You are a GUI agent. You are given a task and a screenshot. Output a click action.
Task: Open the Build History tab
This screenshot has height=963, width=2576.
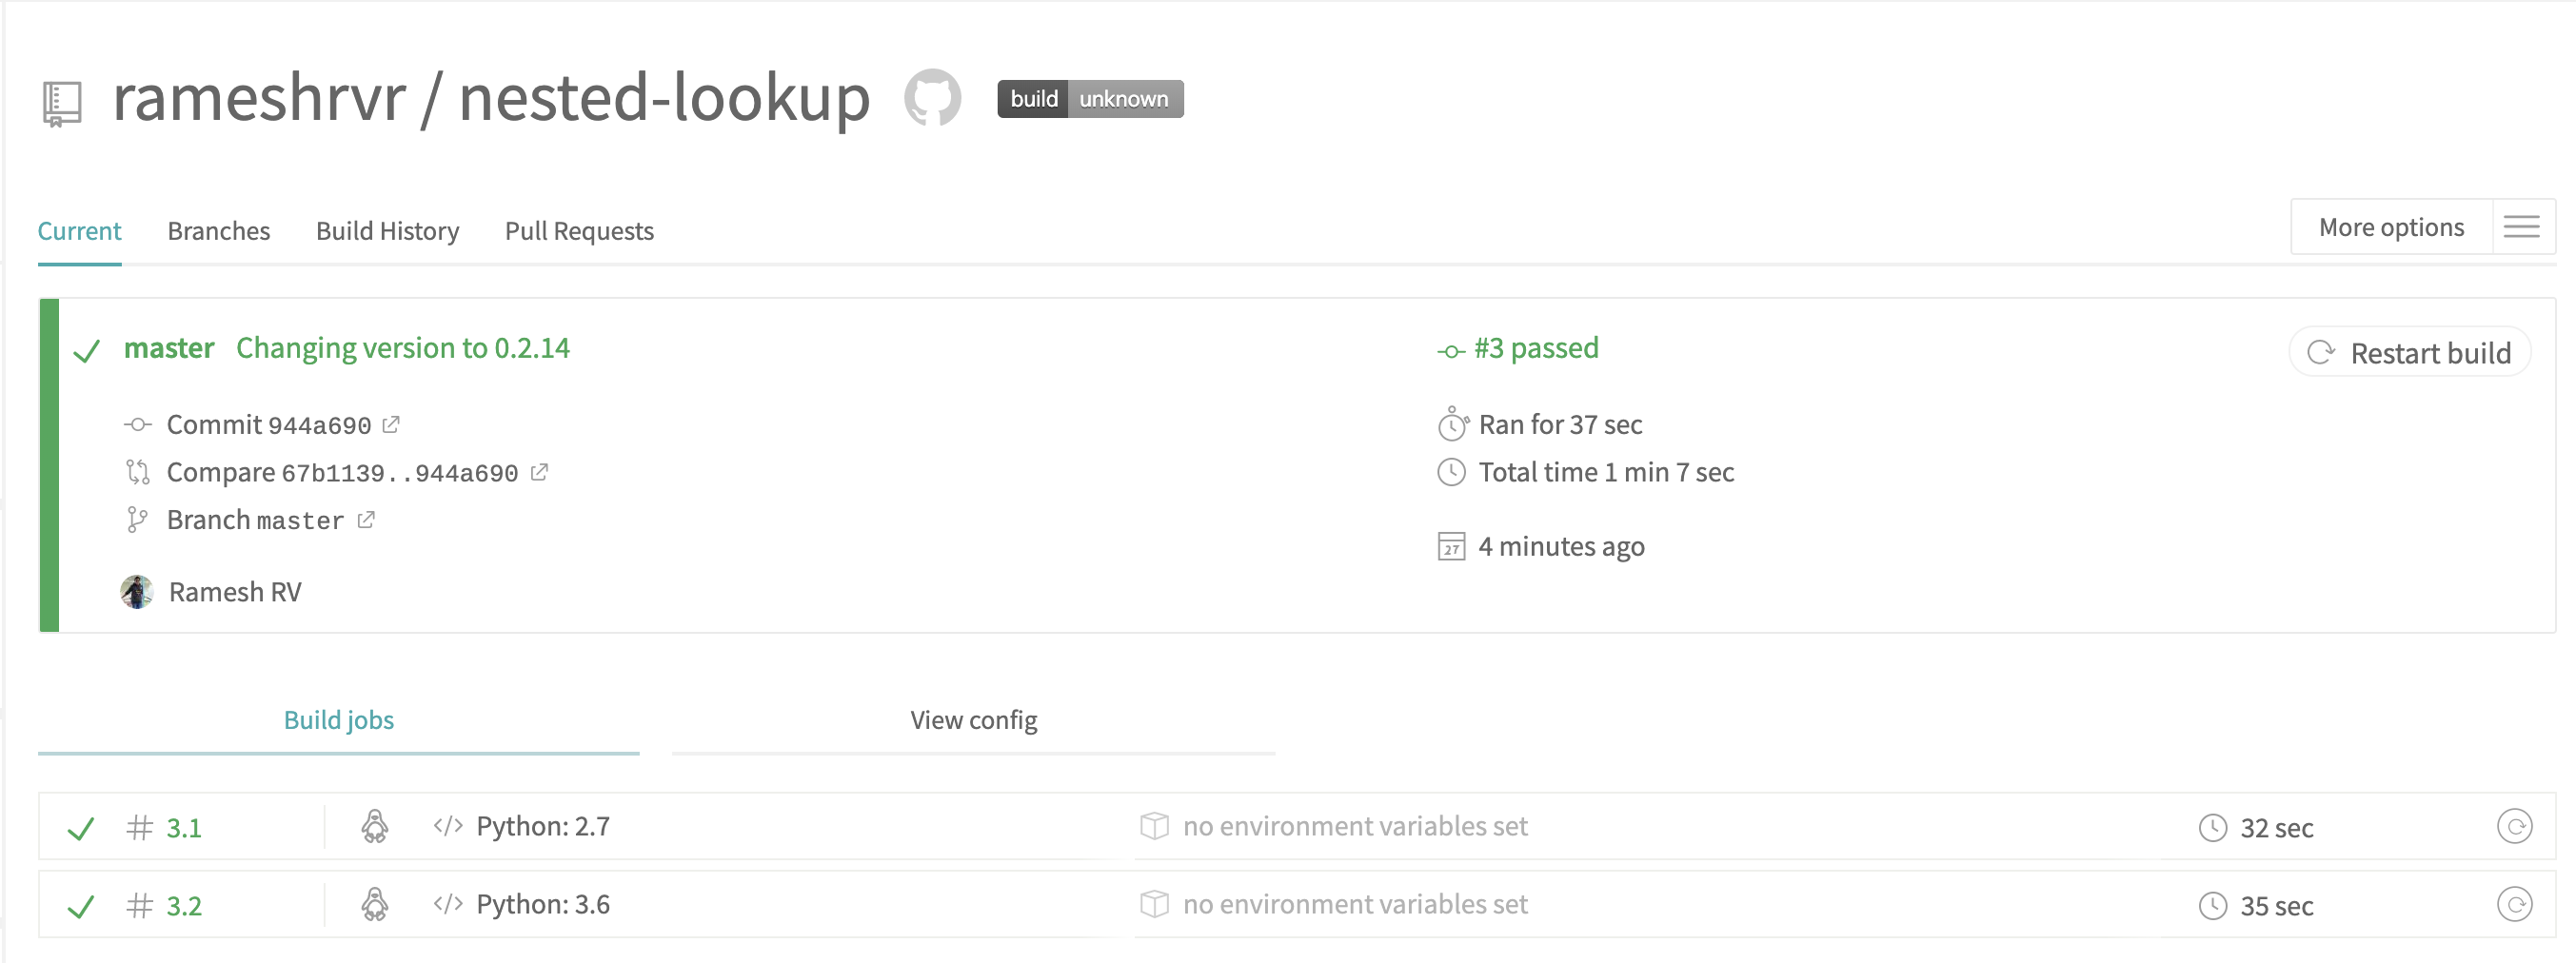click(387, 231)
